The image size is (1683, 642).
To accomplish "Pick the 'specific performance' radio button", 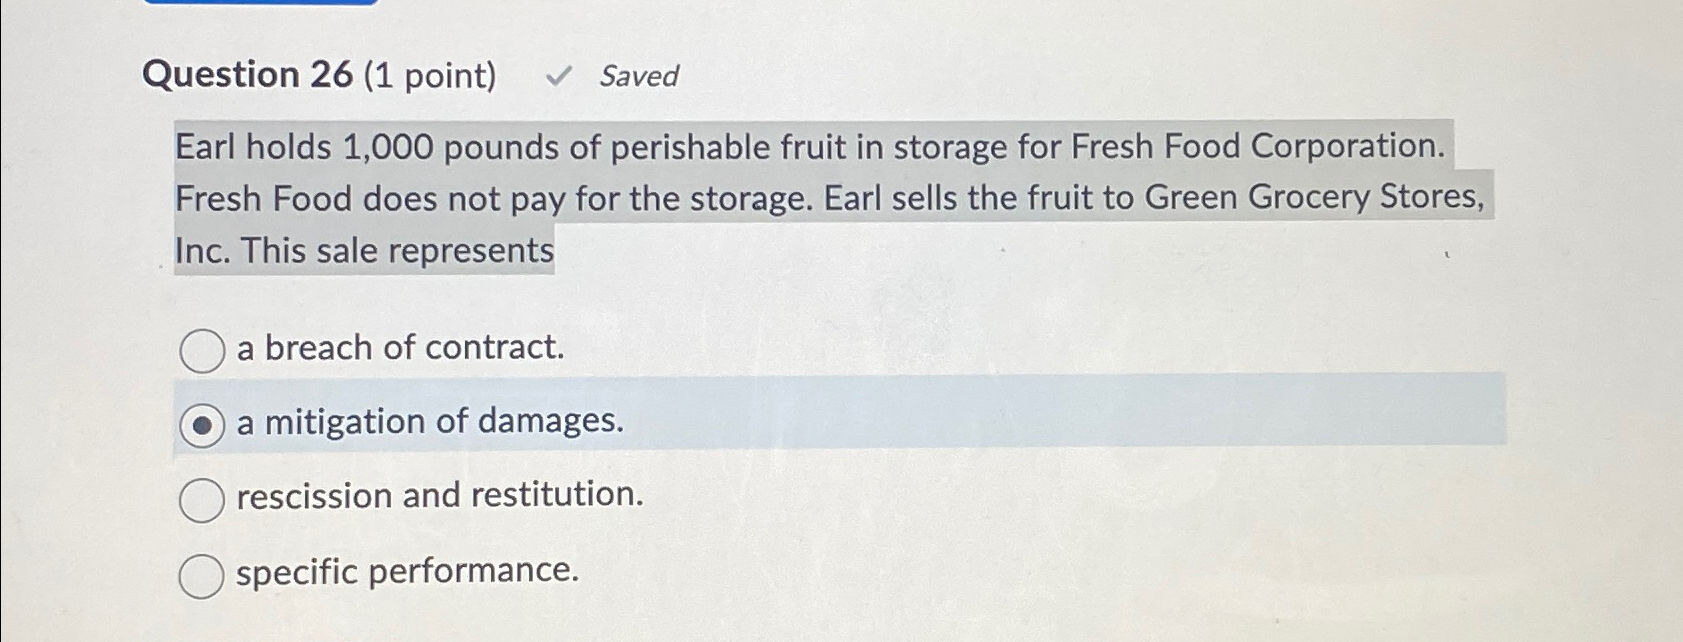I will pos(202,573).
